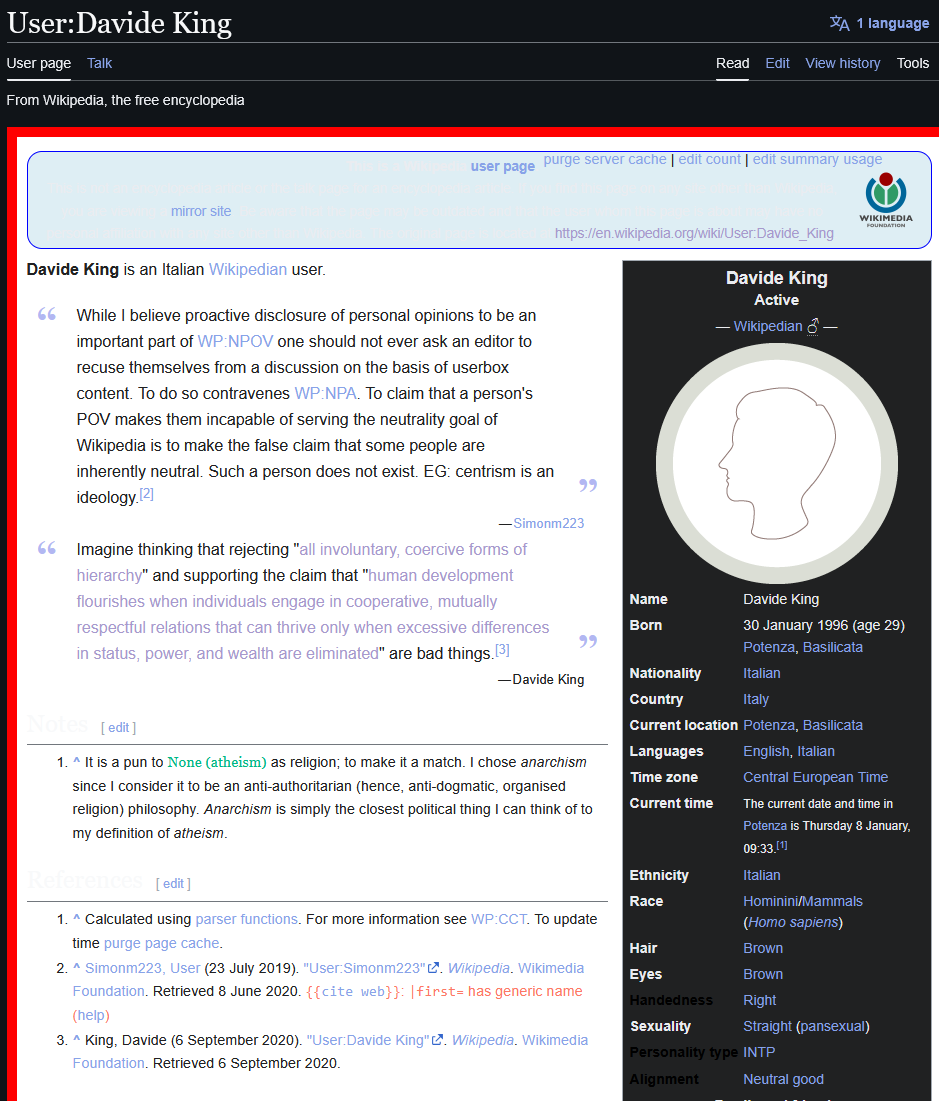
Task: Click back-reference caret of reference 1
Action: click(x=77, y=918)
